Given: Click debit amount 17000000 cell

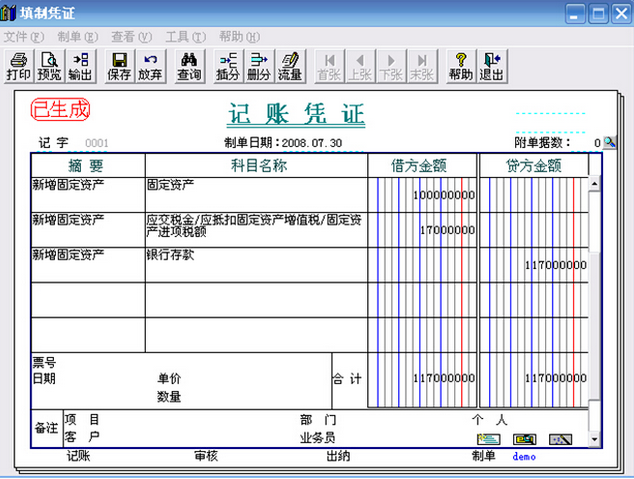Looking at the screenshot, I should [422, 230].
